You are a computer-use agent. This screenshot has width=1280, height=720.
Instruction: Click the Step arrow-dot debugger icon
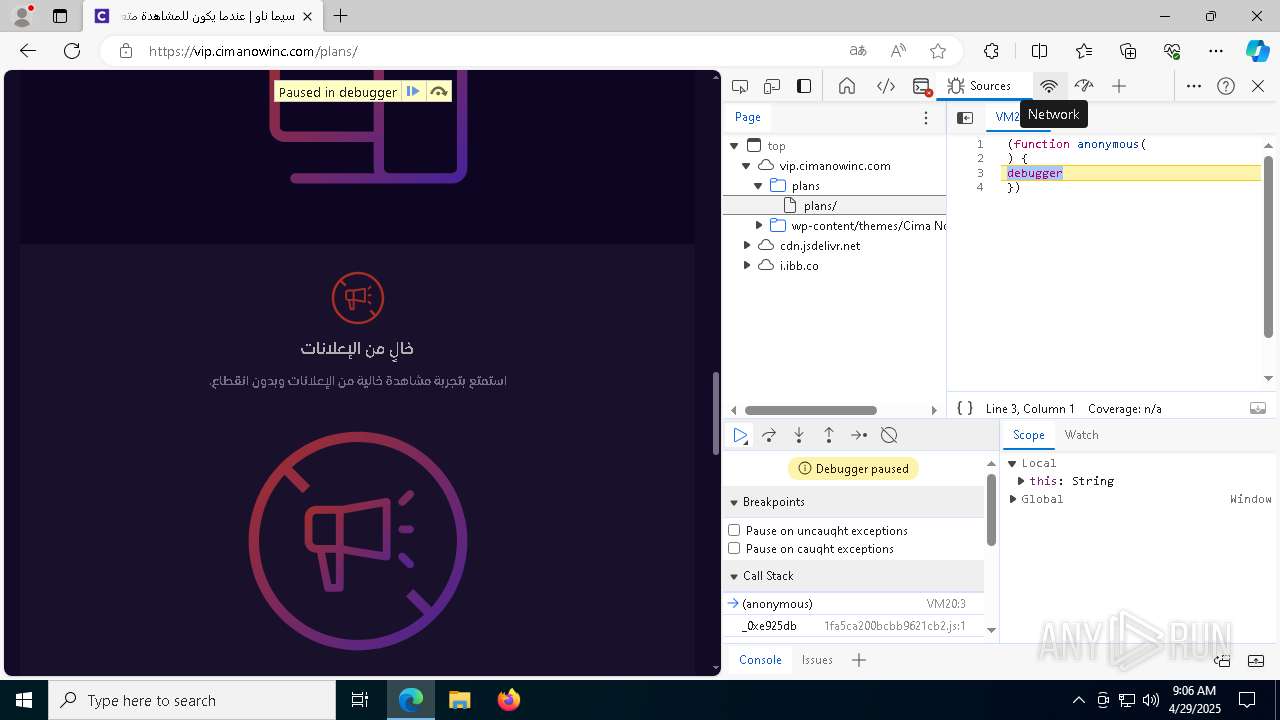[x=859, y=435]
